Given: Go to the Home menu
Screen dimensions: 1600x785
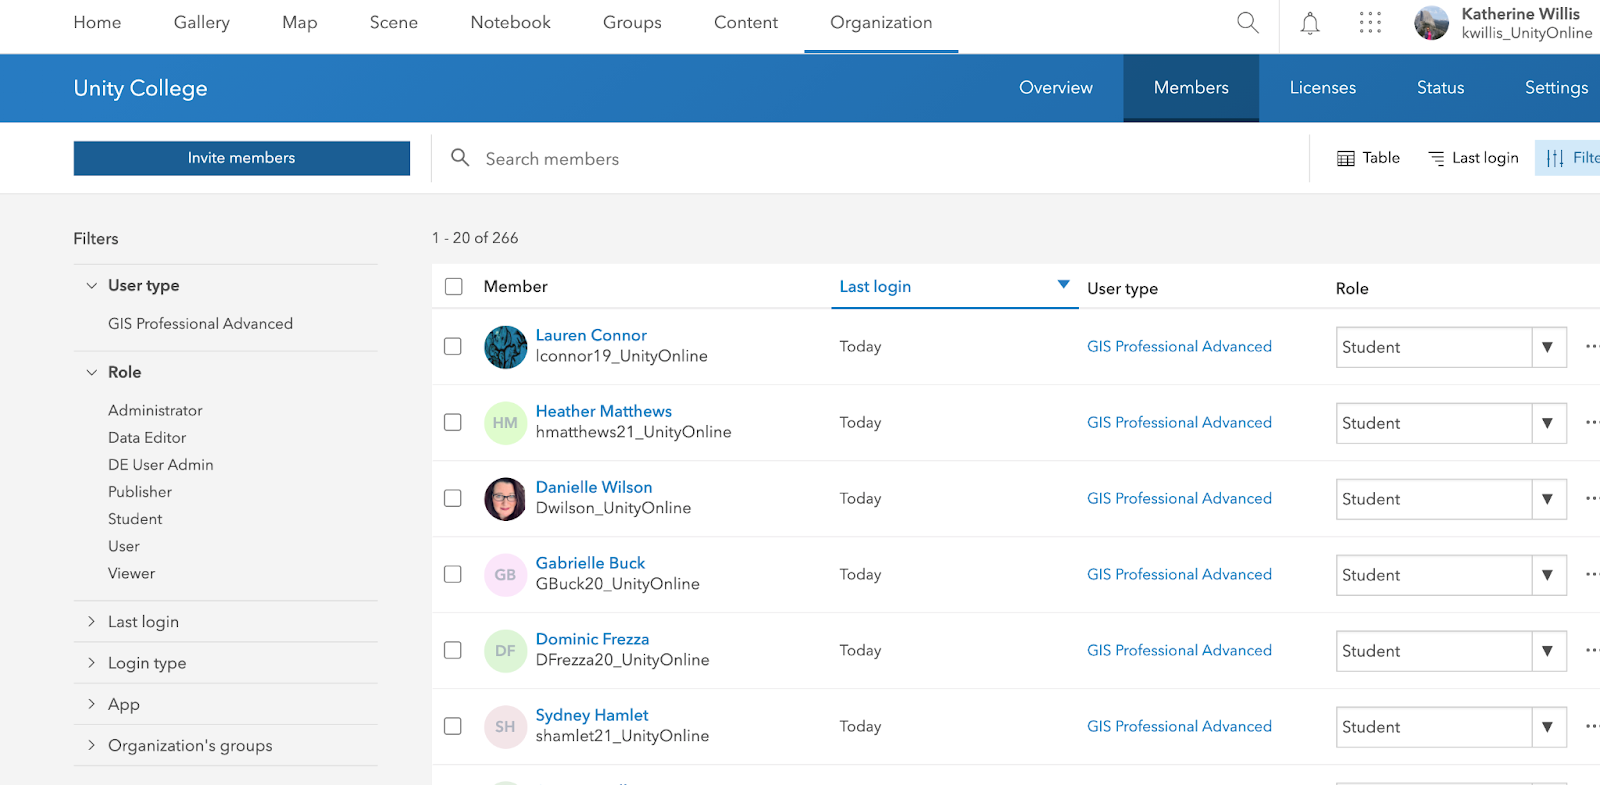Looking at the screenshot, I should tap(97, 22).
